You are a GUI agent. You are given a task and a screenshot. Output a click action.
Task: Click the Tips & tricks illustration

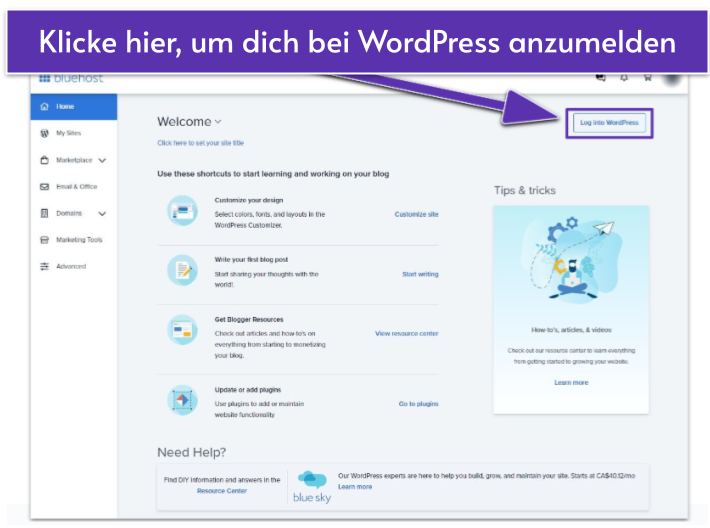[x=571, y=259]
